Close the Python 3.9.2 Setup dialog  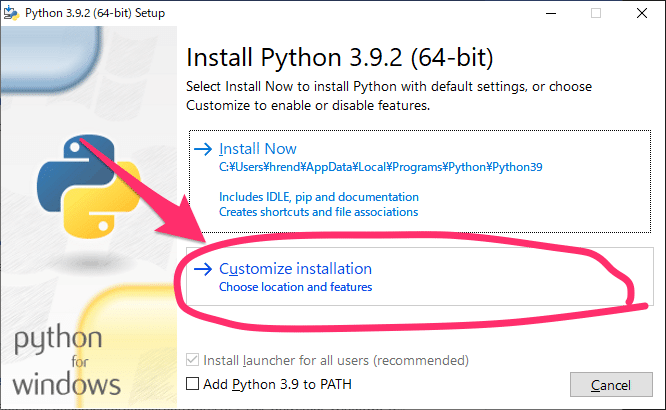click(642, 14)
